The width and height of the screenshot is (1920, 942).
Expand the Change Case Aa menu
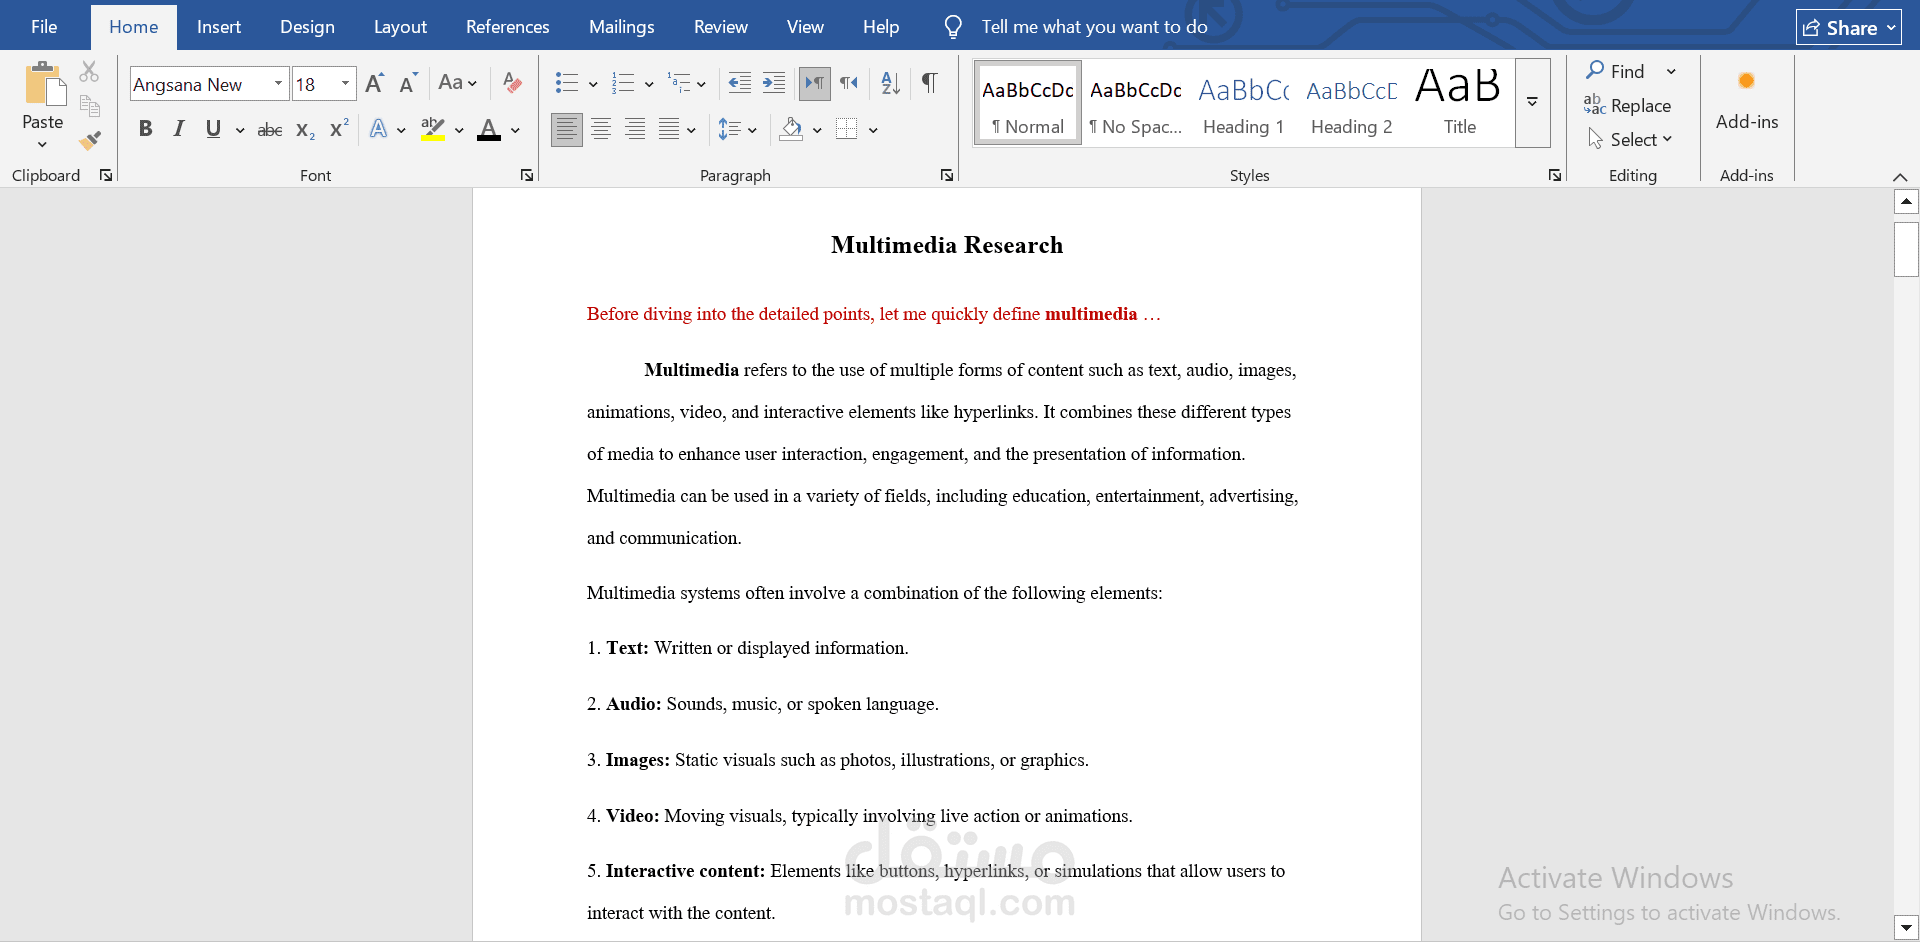coord(458,83)
